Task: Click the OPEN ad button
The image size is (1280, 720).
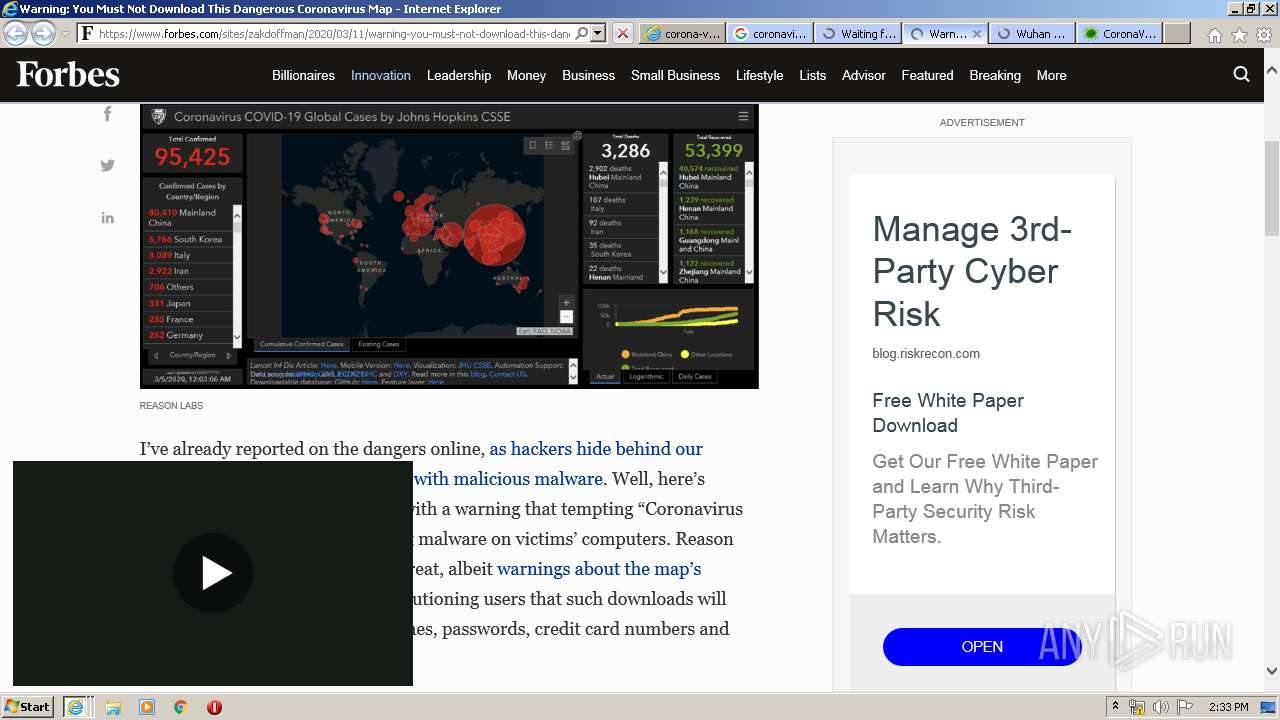Action: 982,647
